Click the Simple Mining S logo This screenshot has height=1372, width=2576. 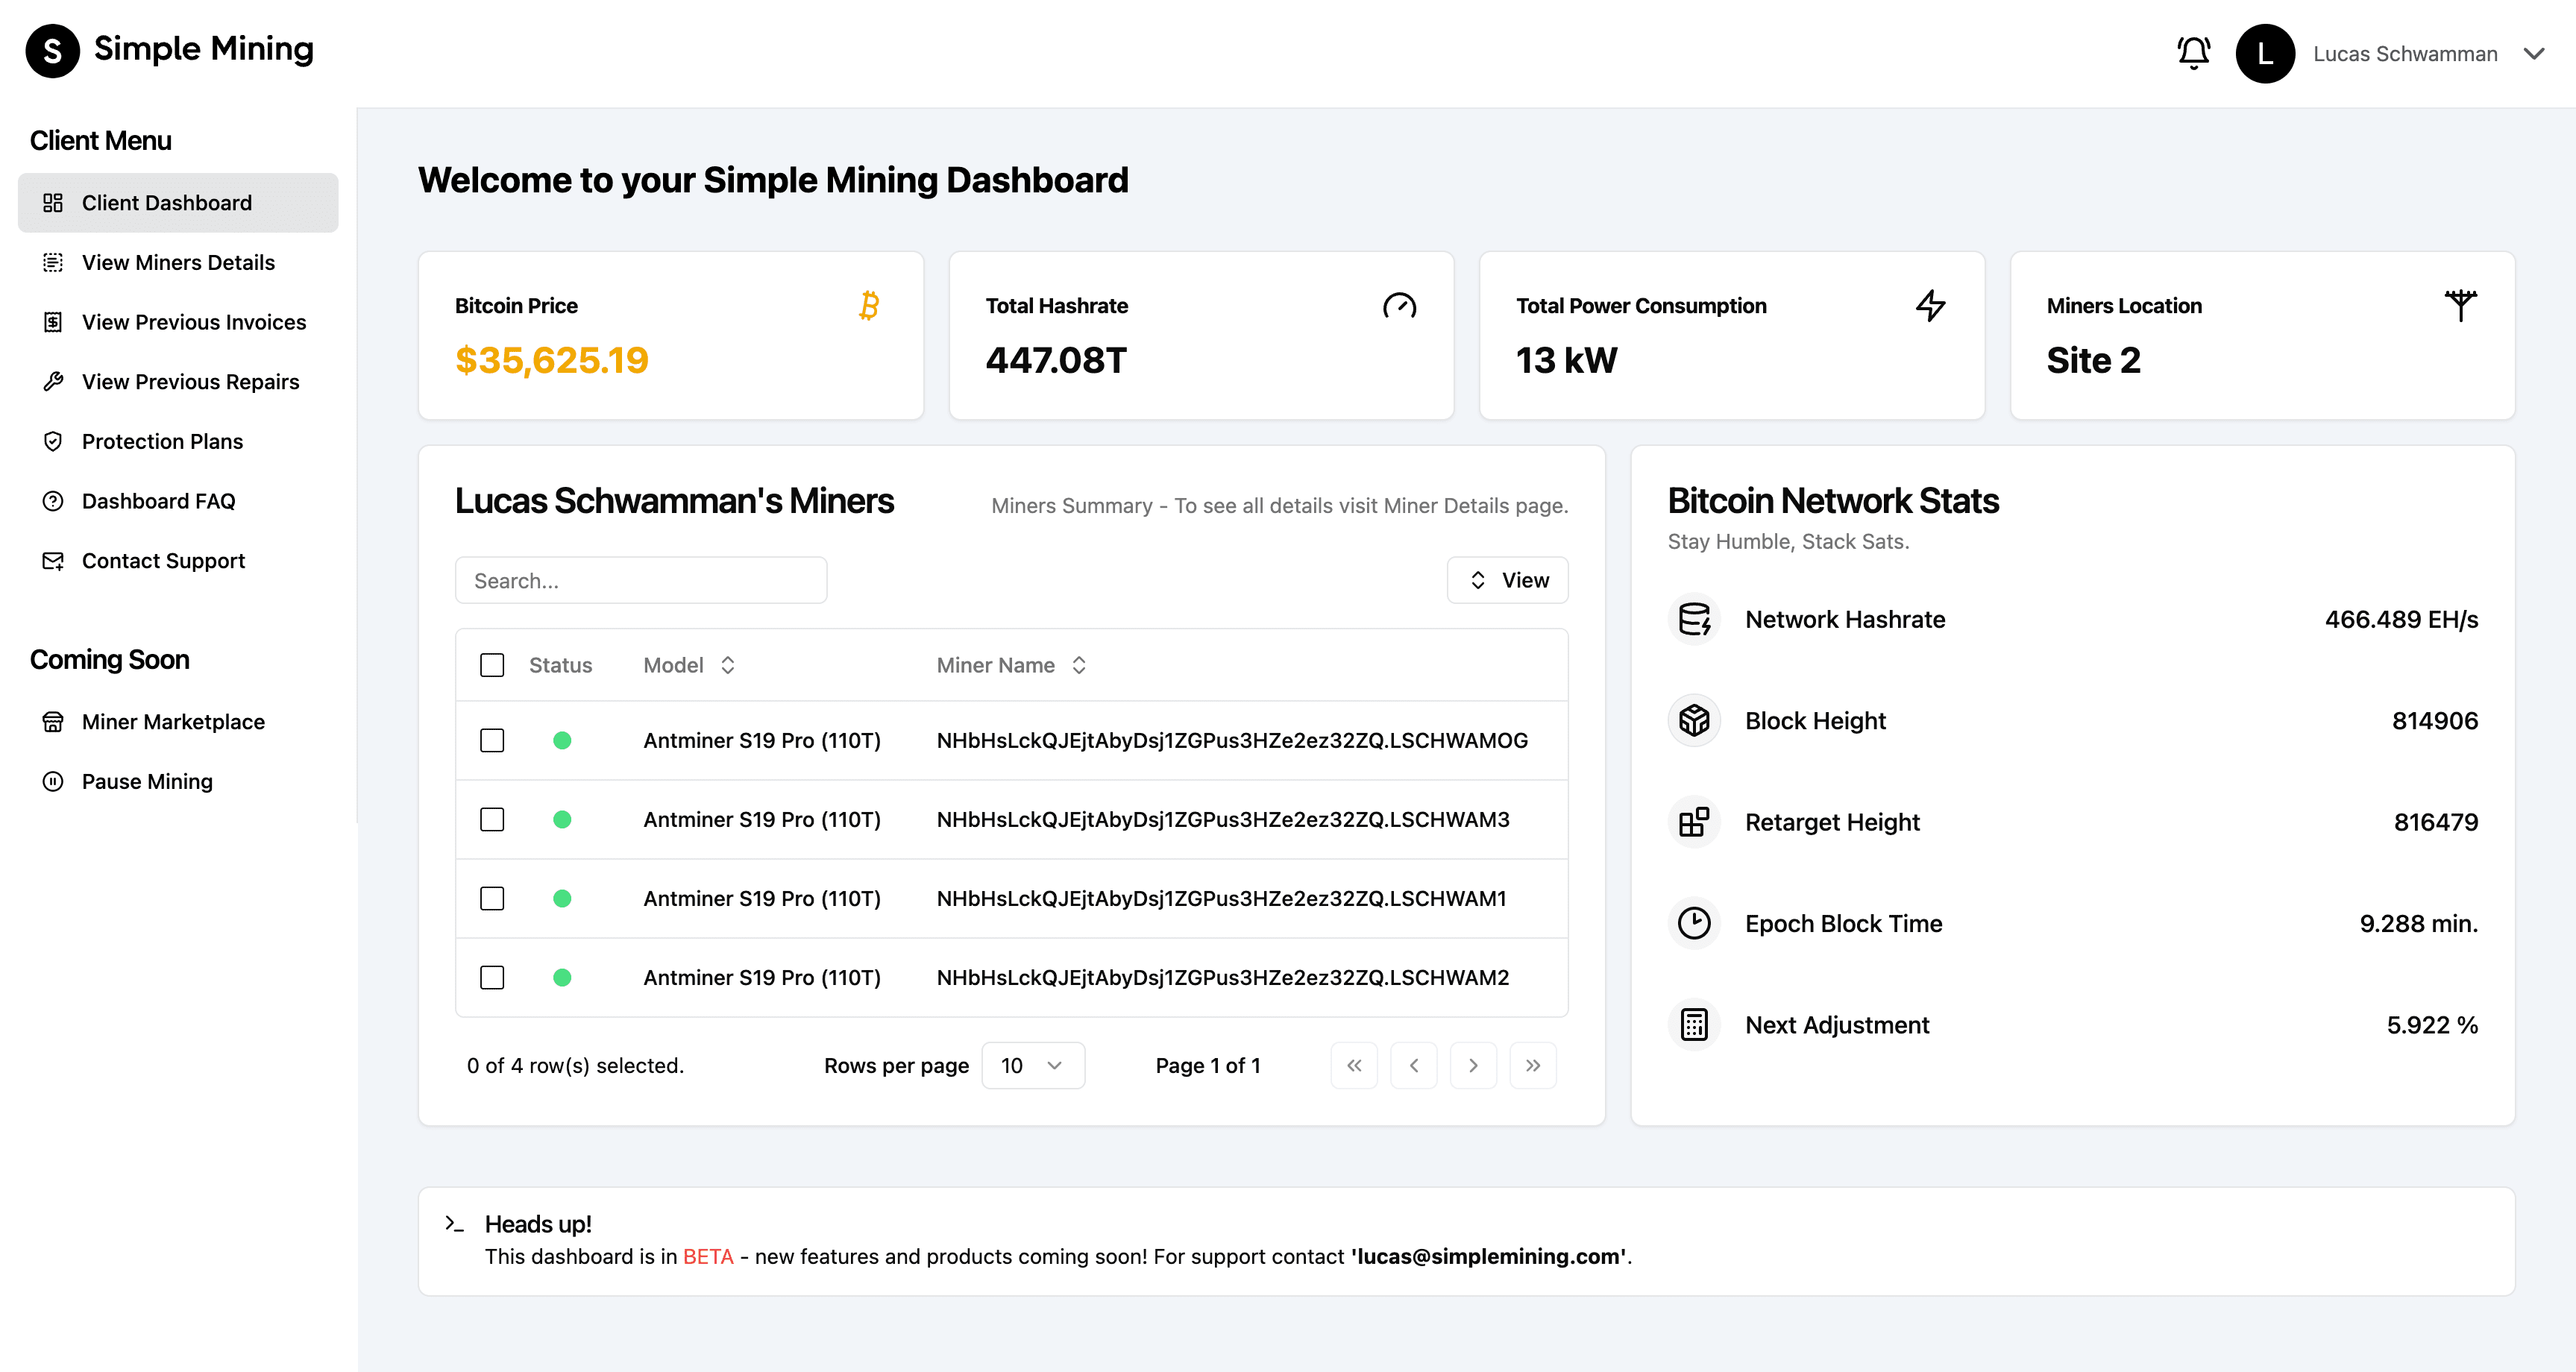pyautogui.click(x=53, y=50)
